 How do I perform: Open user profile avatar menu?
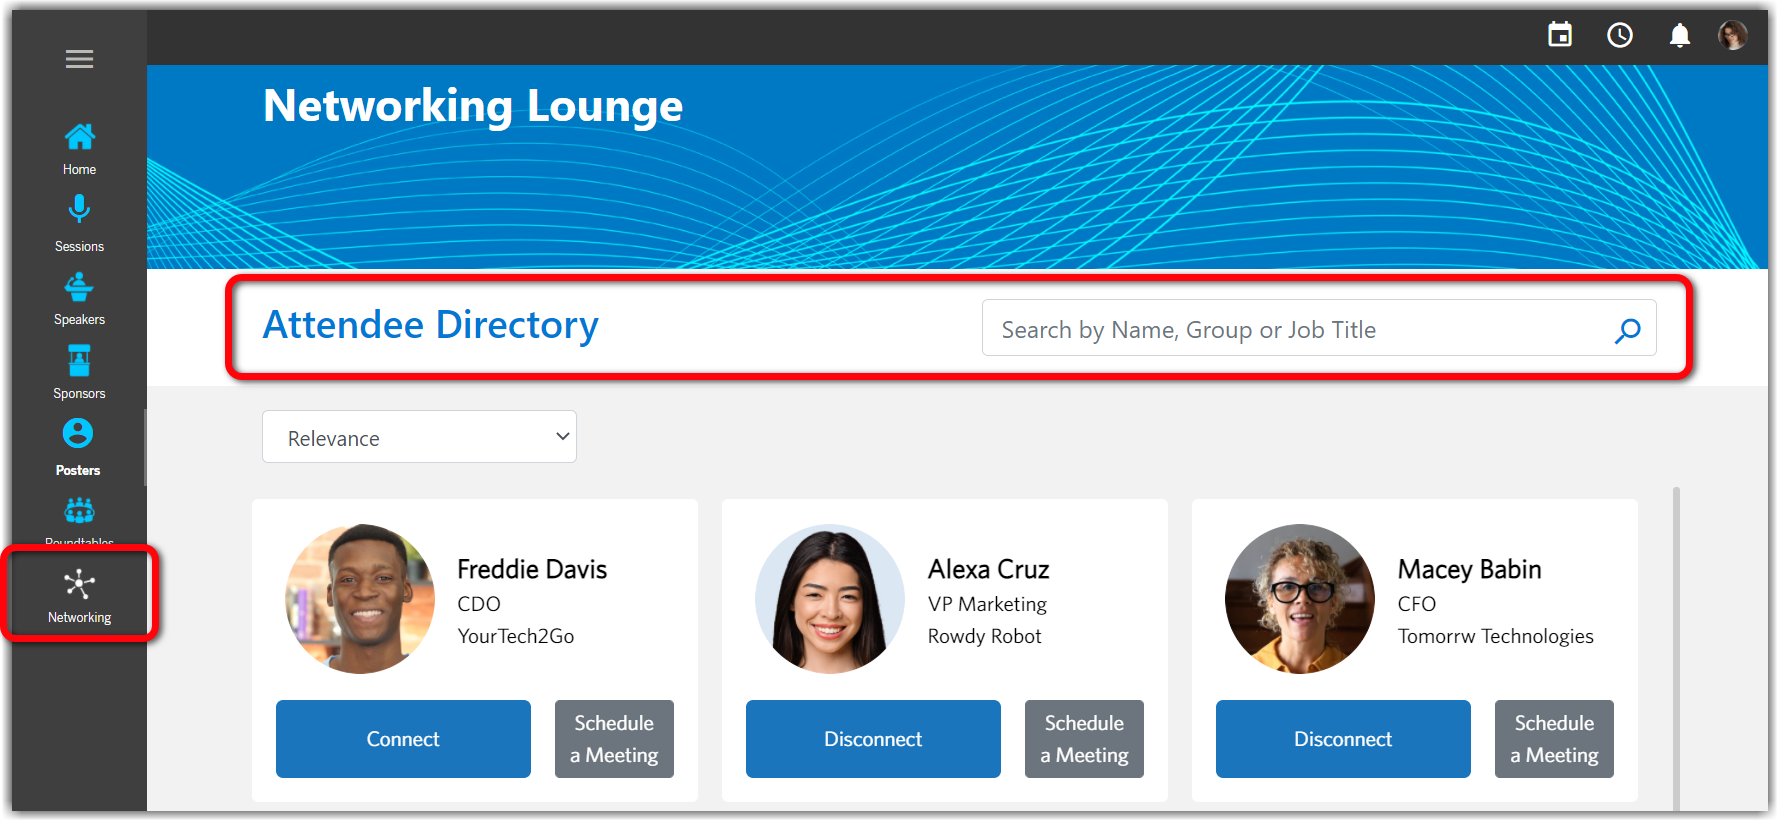(x=1733, y=35)
